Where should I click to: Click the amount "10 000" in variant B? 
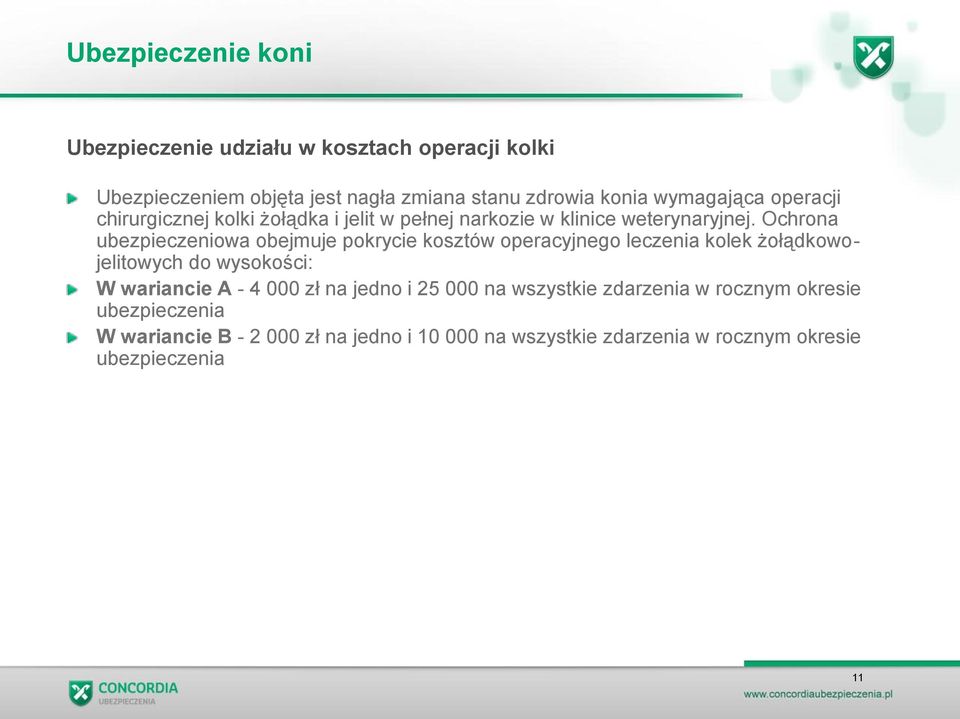click(447, 336)
